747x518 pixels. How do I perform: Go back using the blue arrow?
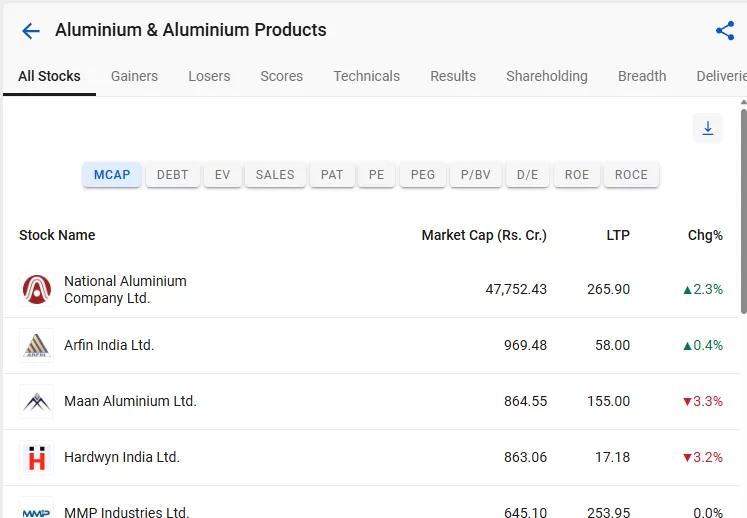(30, 31)
